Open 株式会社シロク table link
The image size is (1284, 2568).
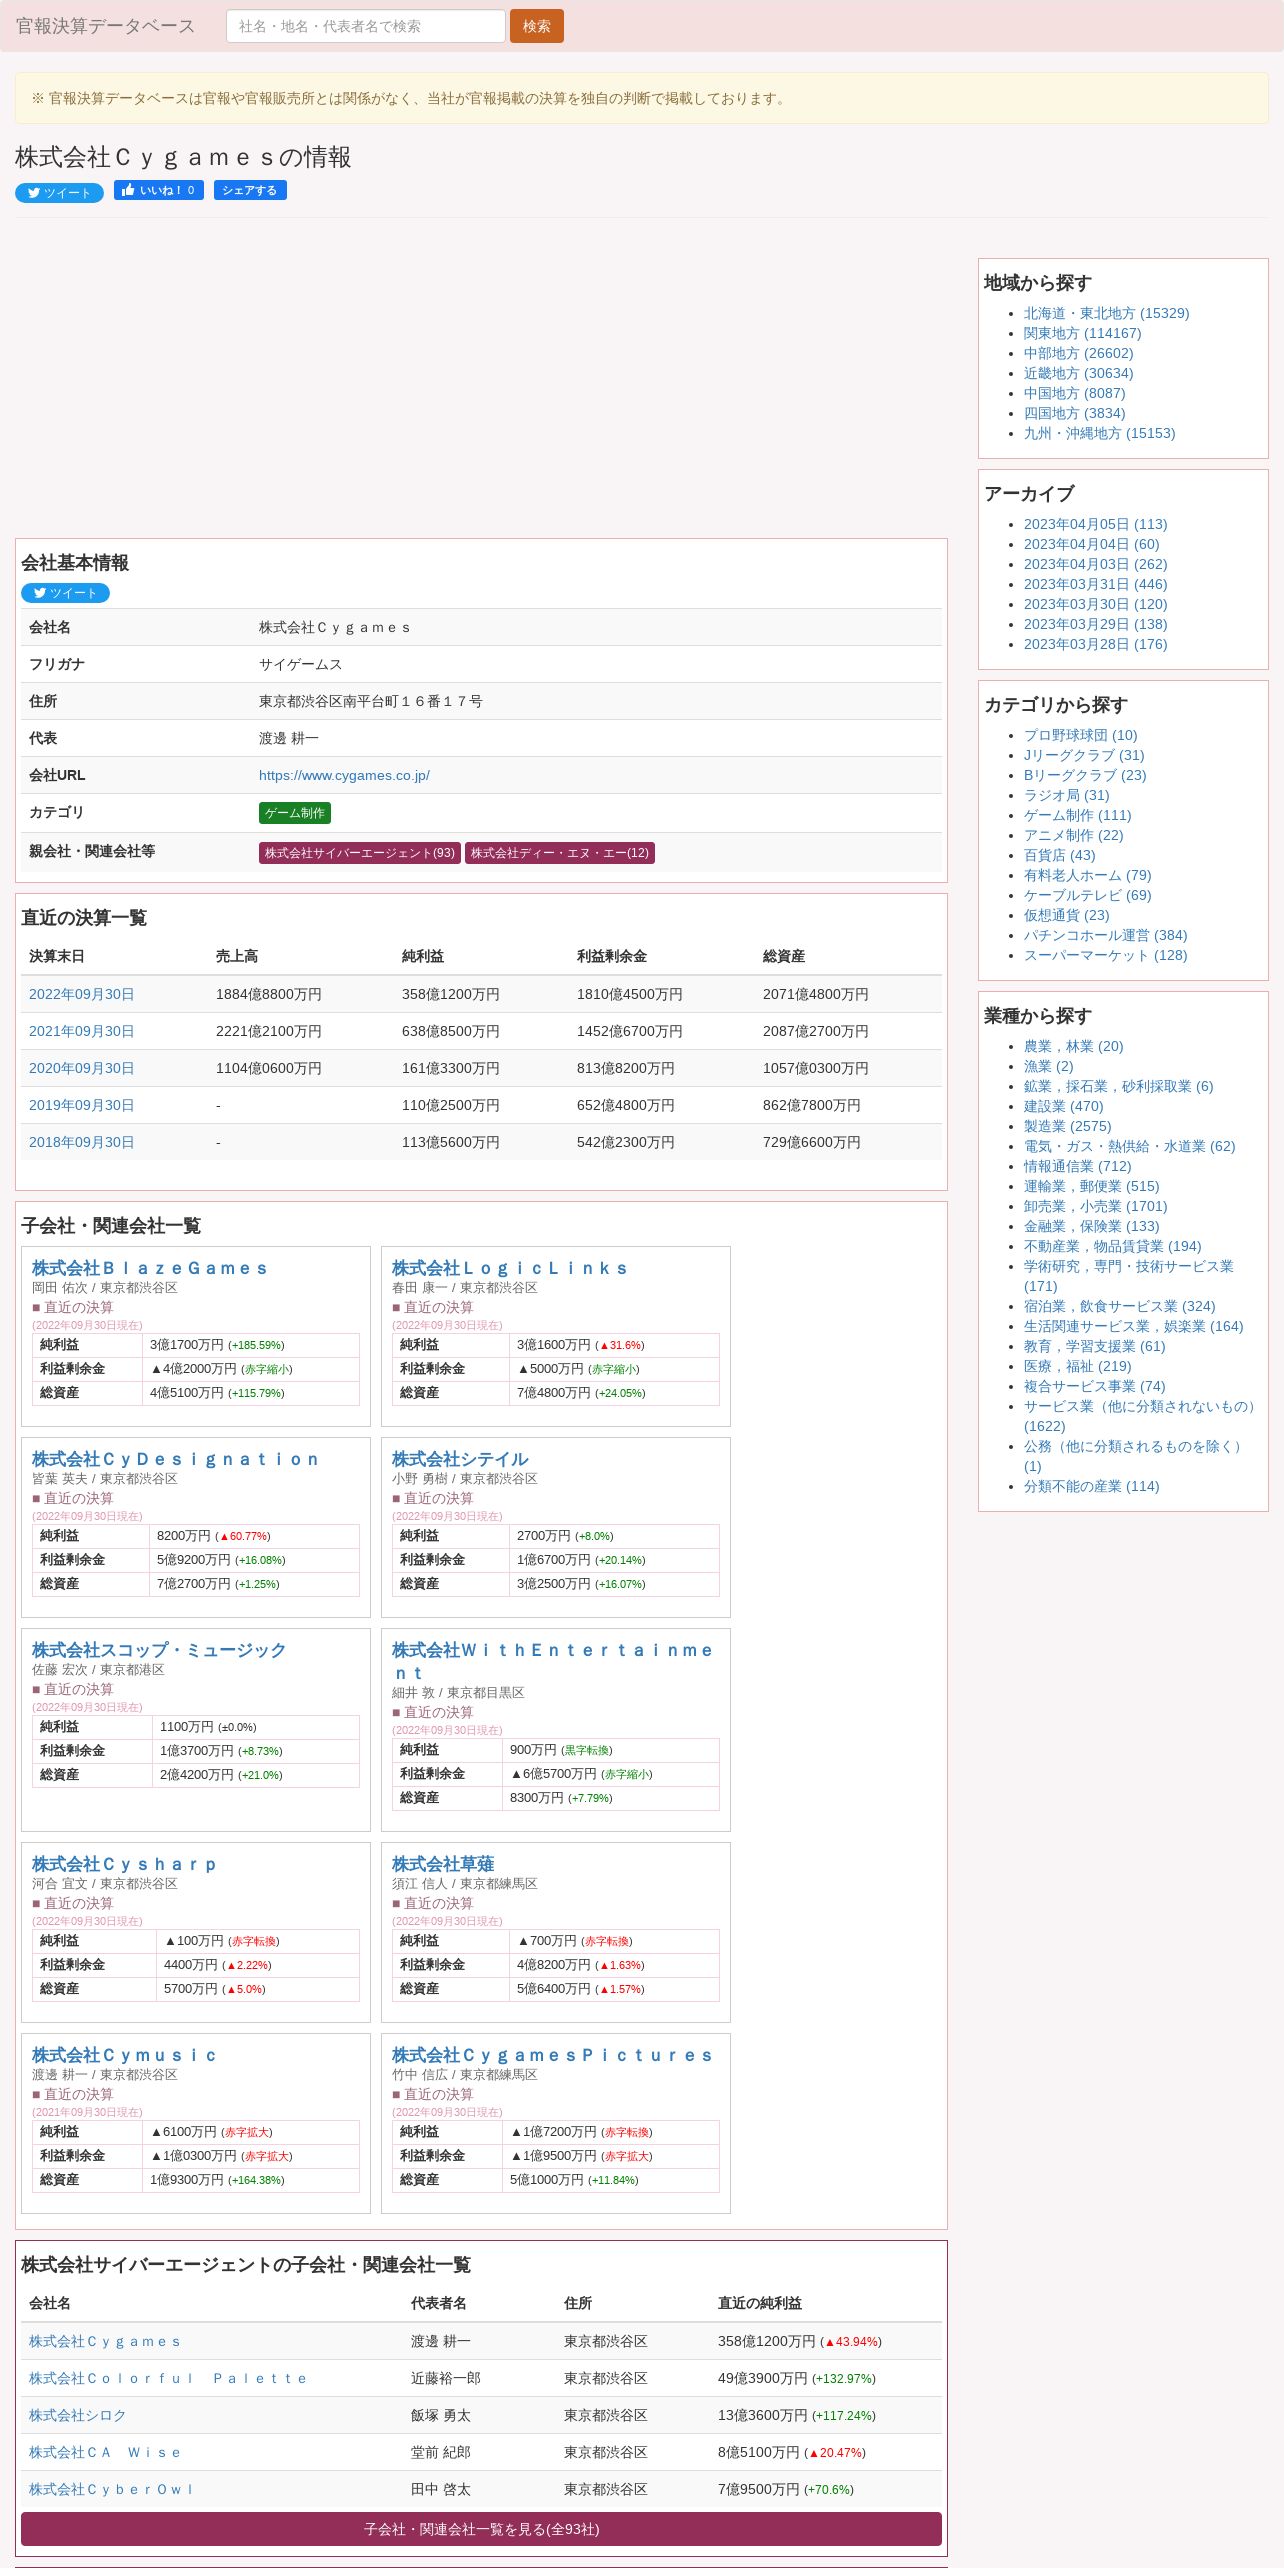(78, 2415)
